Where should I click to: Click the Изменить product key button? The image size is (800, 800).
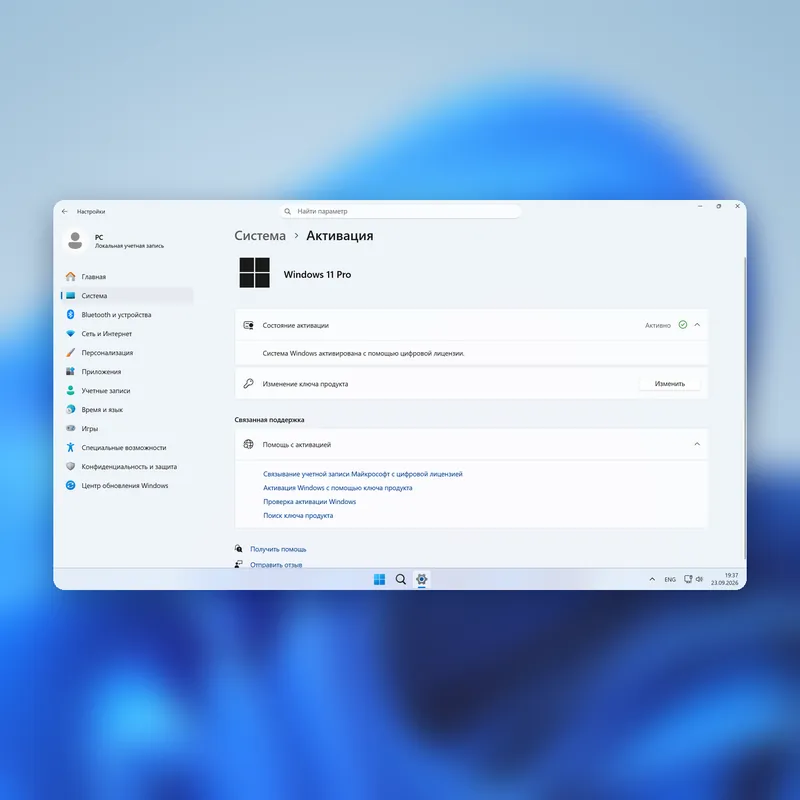669,384
